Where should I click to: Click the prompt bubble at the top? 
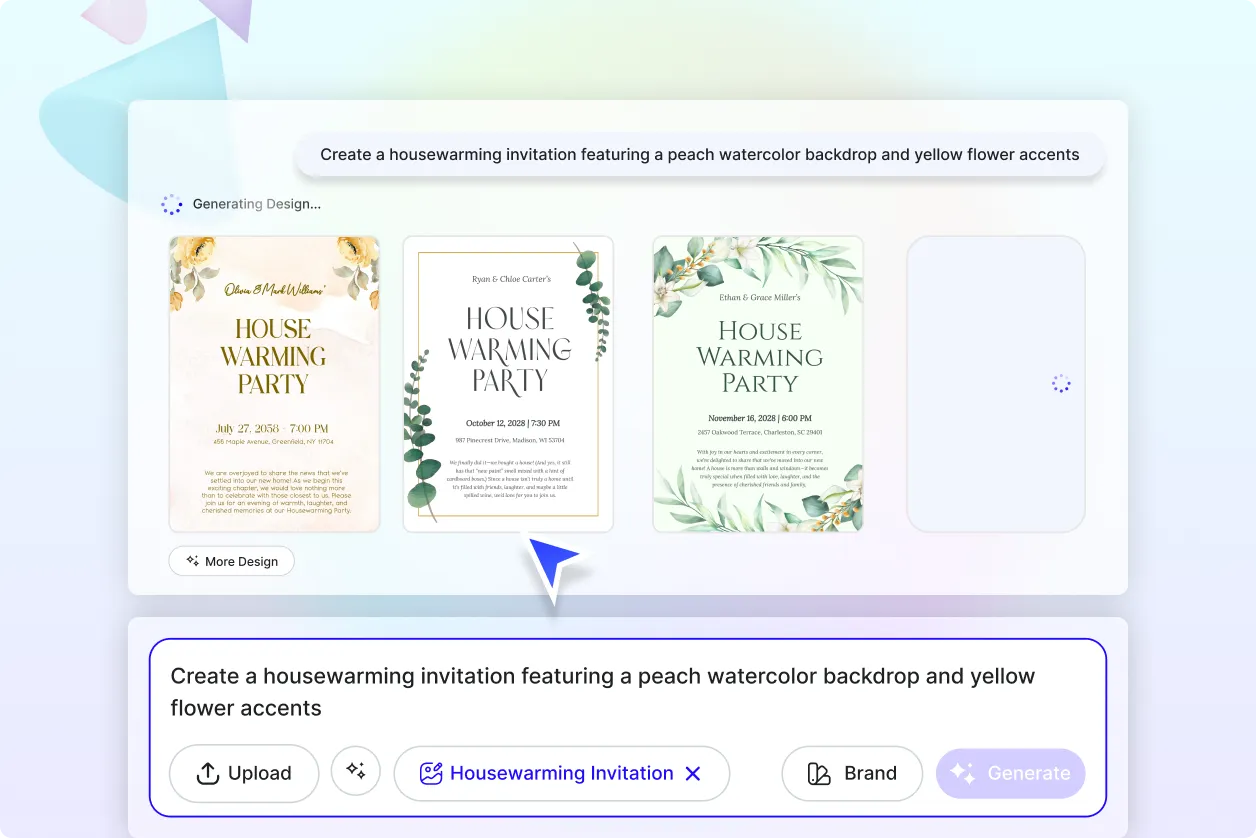tap(698, 154)
